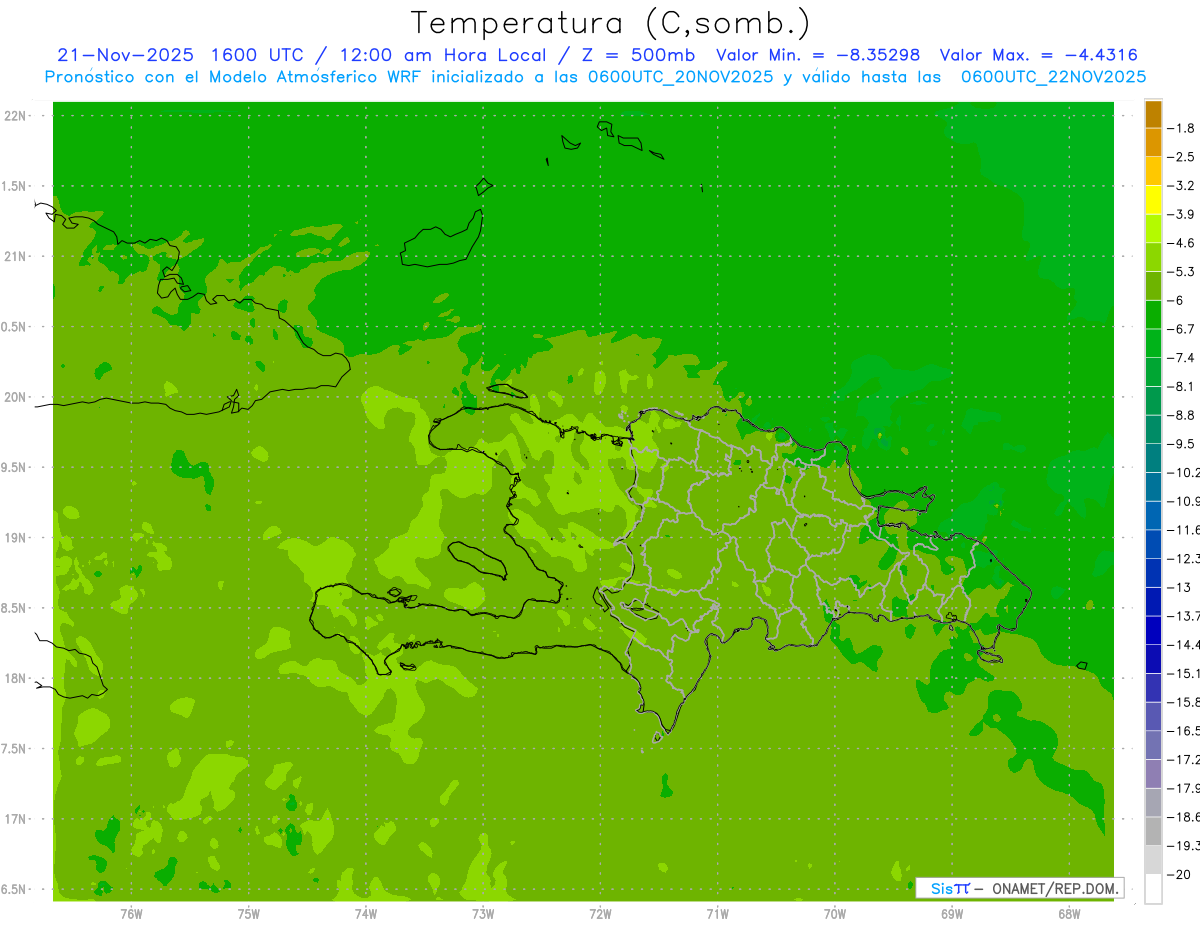This screenshot has width=1200, height=927.
Task: Choose legend swatch between -8.1 and -8.8
Action: pyautogui.click(x=1153, y=400)
